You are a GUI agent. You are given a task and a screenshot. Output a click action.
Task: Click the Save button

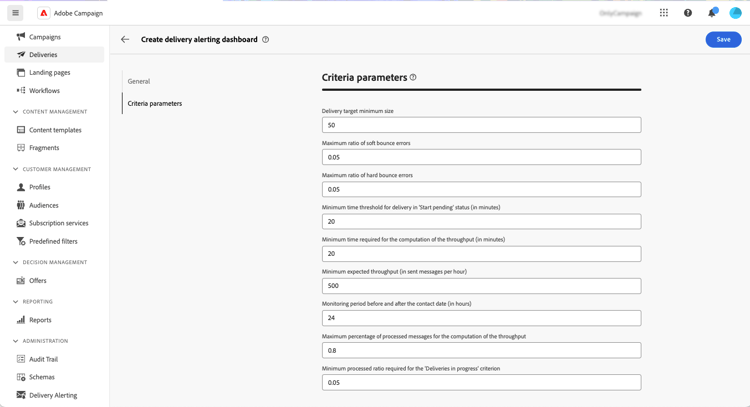coord(723,39)
